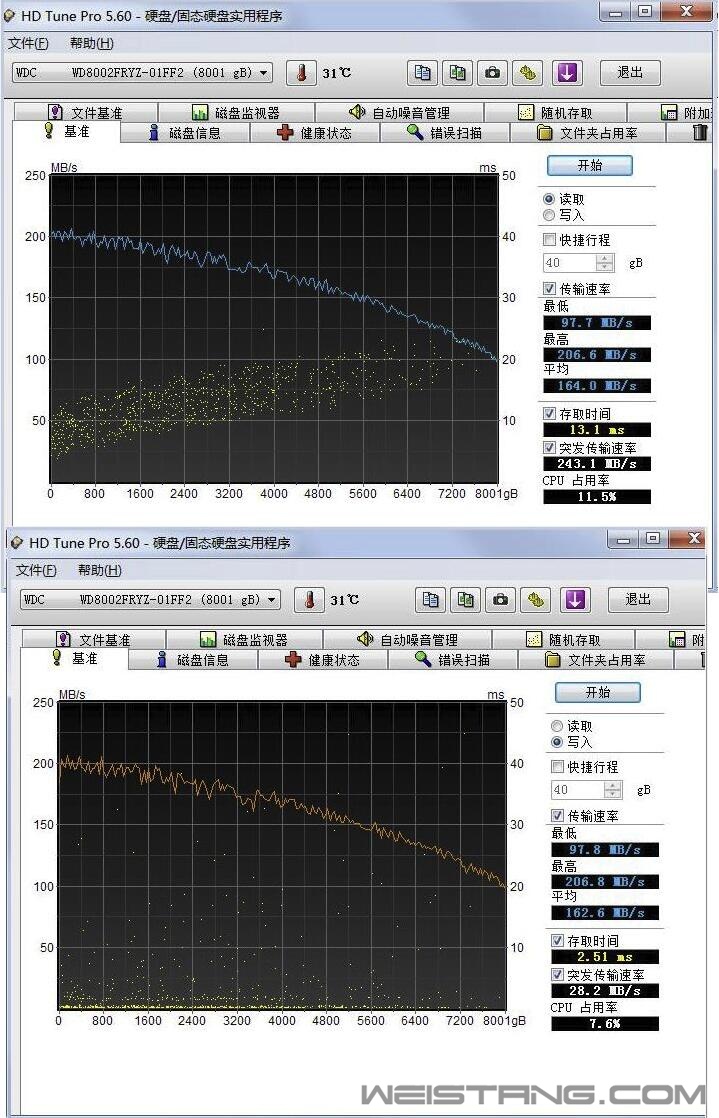719x1118 pixels.
Task: Click thermometer temperature icon in upper window
Action: tap(302, 73)
